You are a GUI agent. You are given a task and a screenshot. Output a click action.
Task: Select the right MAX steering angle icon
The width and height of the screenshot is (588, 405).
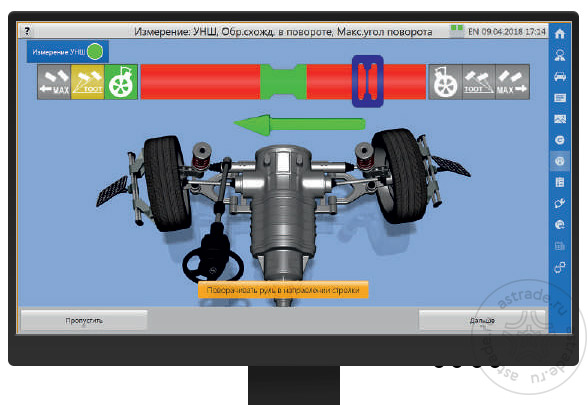[512, 82]
